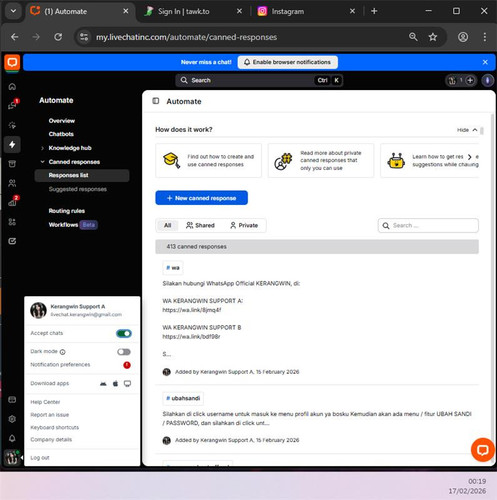Open Suggested responses menu item
This screenshot has height=500, width=497.
(x=78, y=189)
